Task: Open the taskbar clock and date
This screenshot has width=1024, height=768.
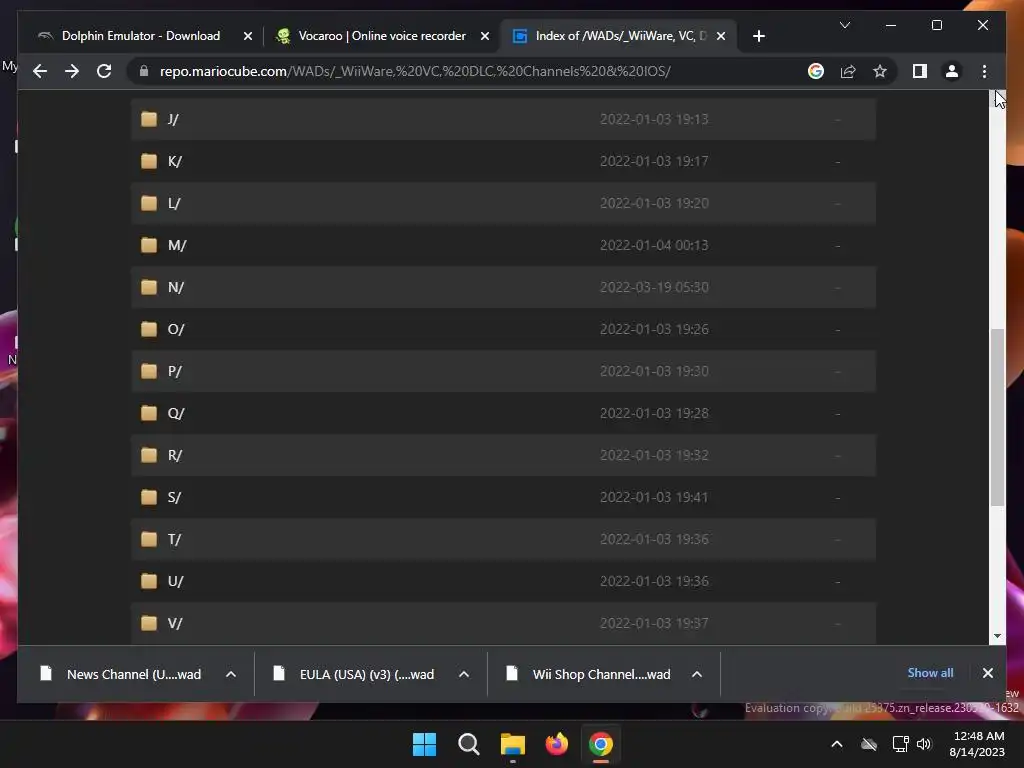Action: 978,744
